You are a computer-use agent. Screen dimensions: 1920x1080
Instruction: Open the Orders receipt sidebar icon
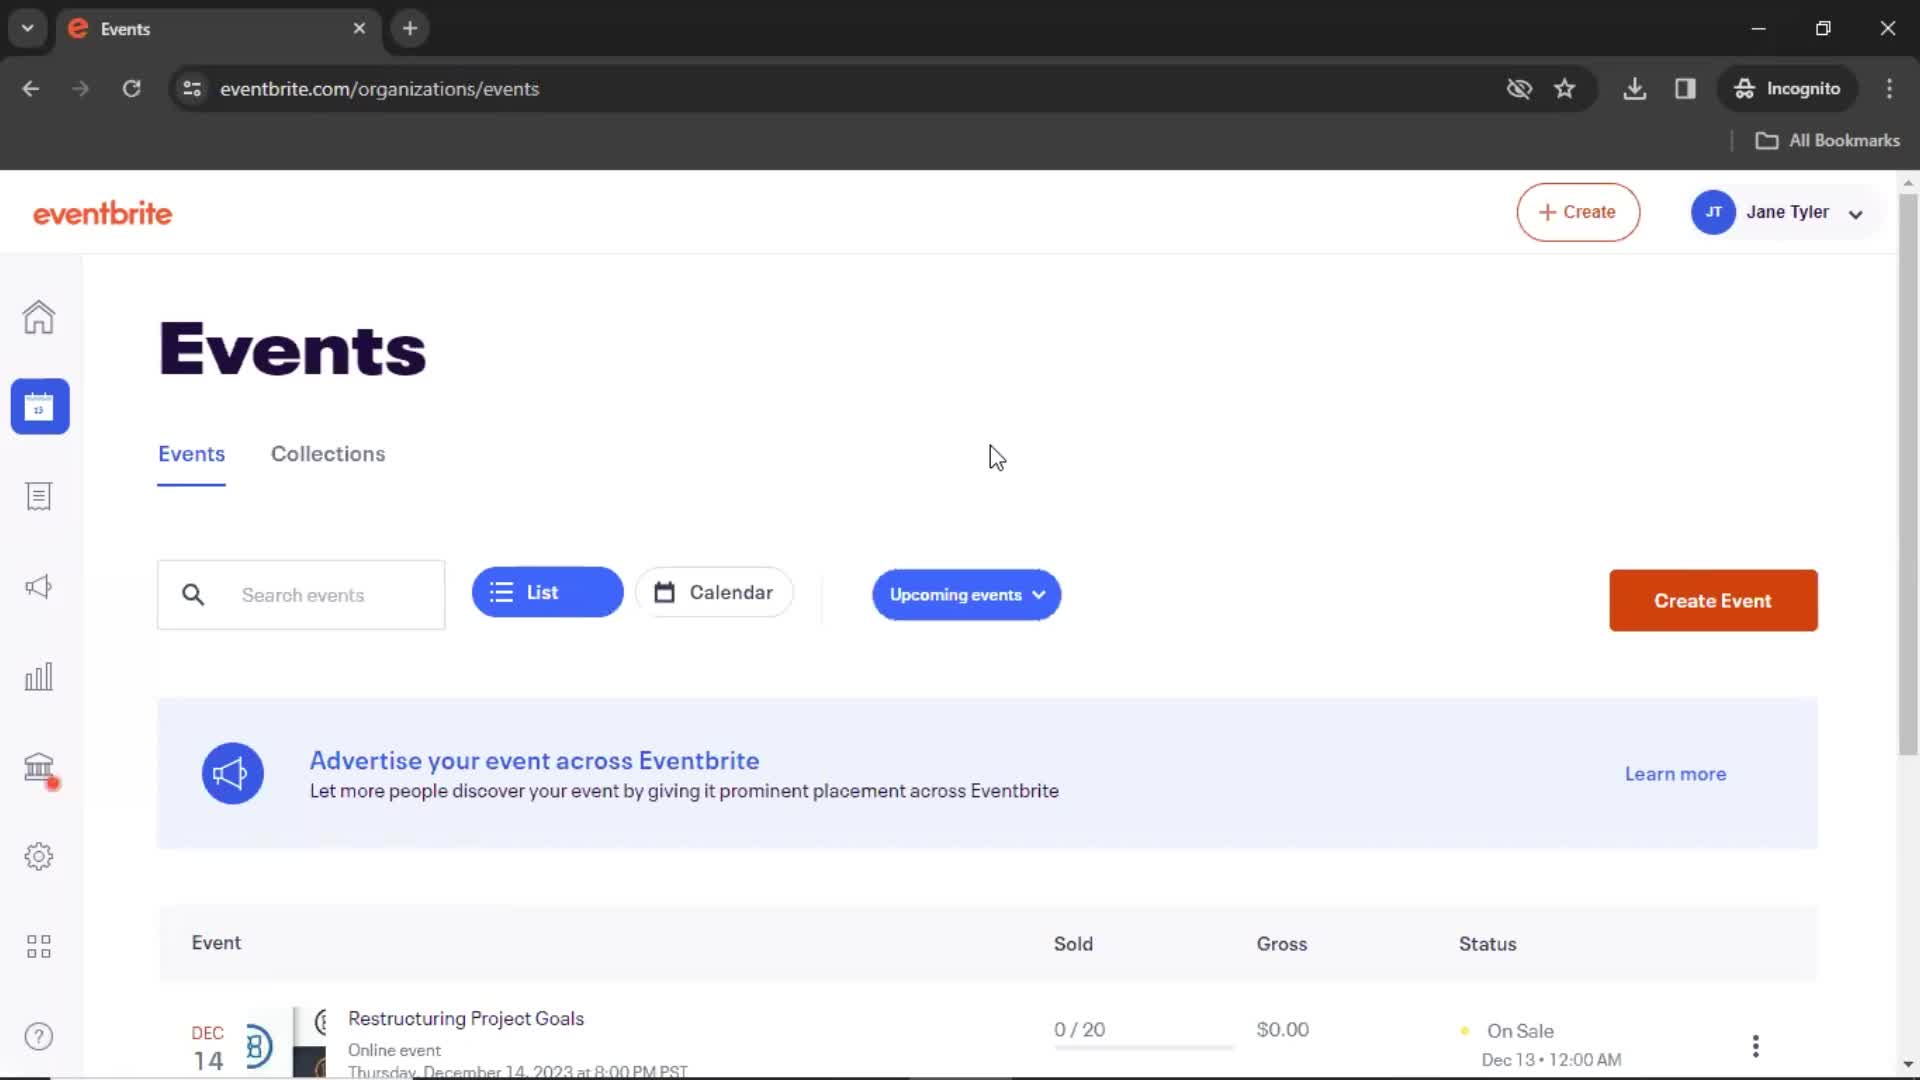coord(39,497)
